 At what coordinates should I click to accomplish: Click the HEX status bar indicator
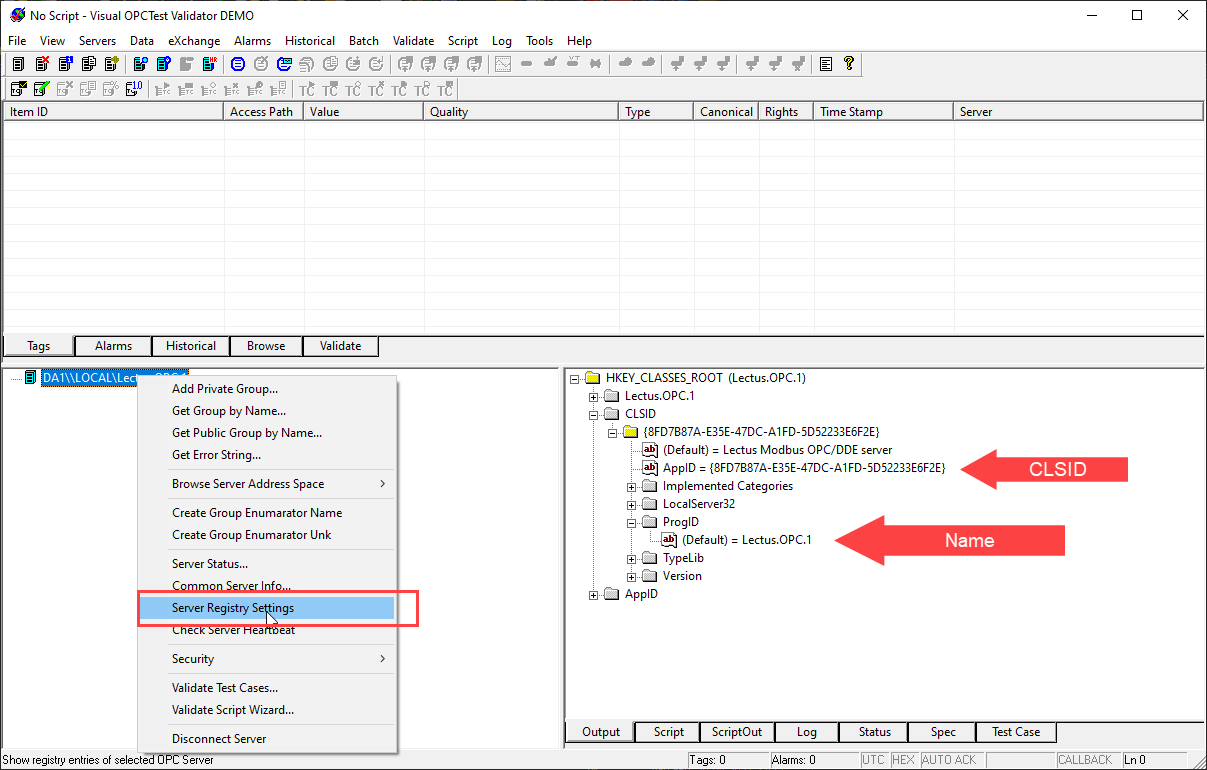tap(903, 760)
